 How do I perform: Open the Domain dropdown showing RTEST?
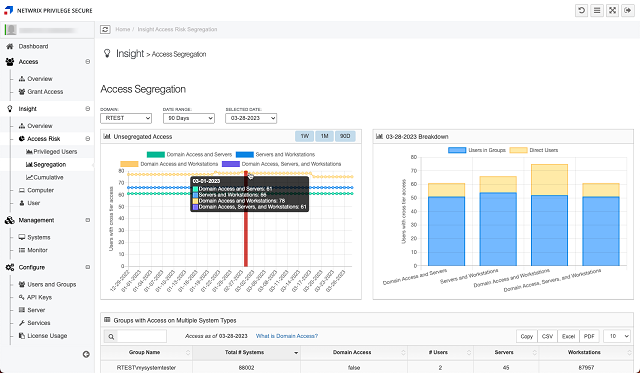point(126,118)
